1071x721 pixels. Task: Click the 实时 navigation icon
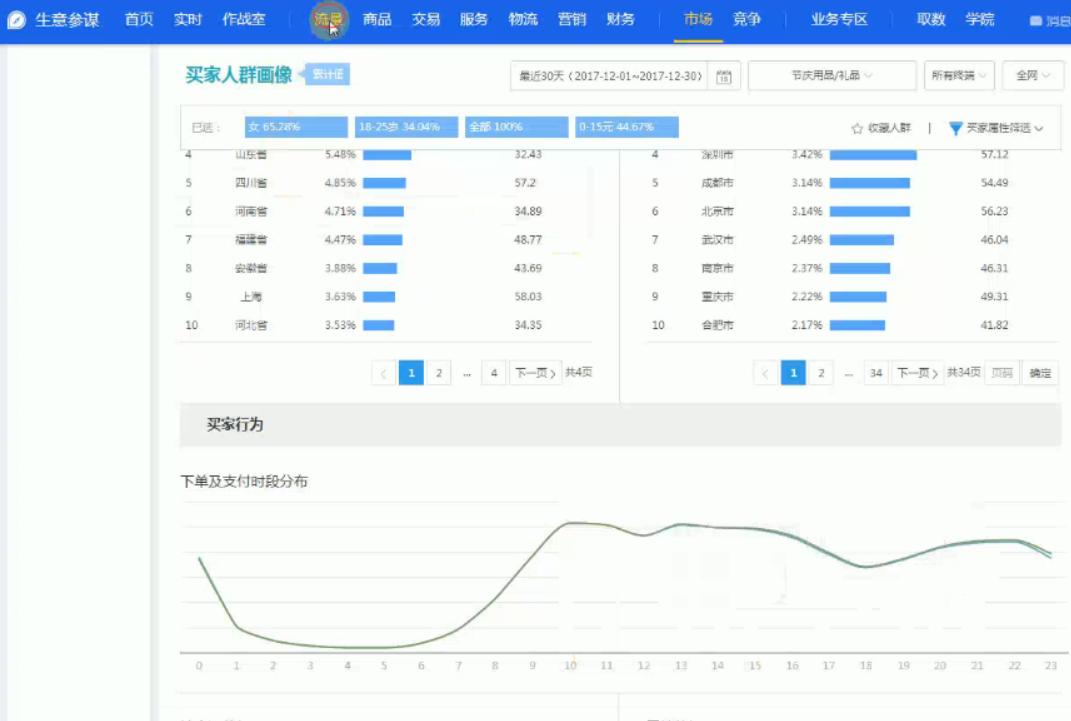[188, 17]
